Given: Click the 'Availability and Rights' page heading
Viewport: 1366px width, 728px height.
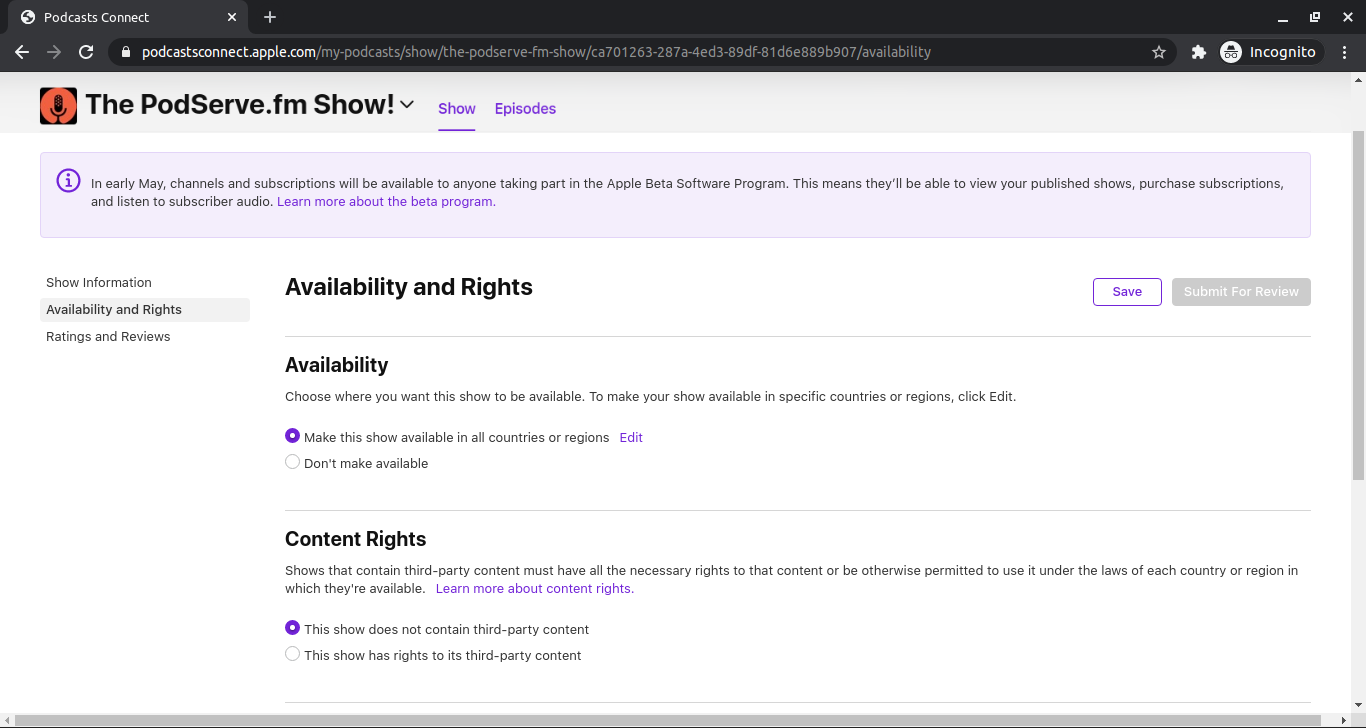Looking at the screenshot, I should [x=409, y=287].
